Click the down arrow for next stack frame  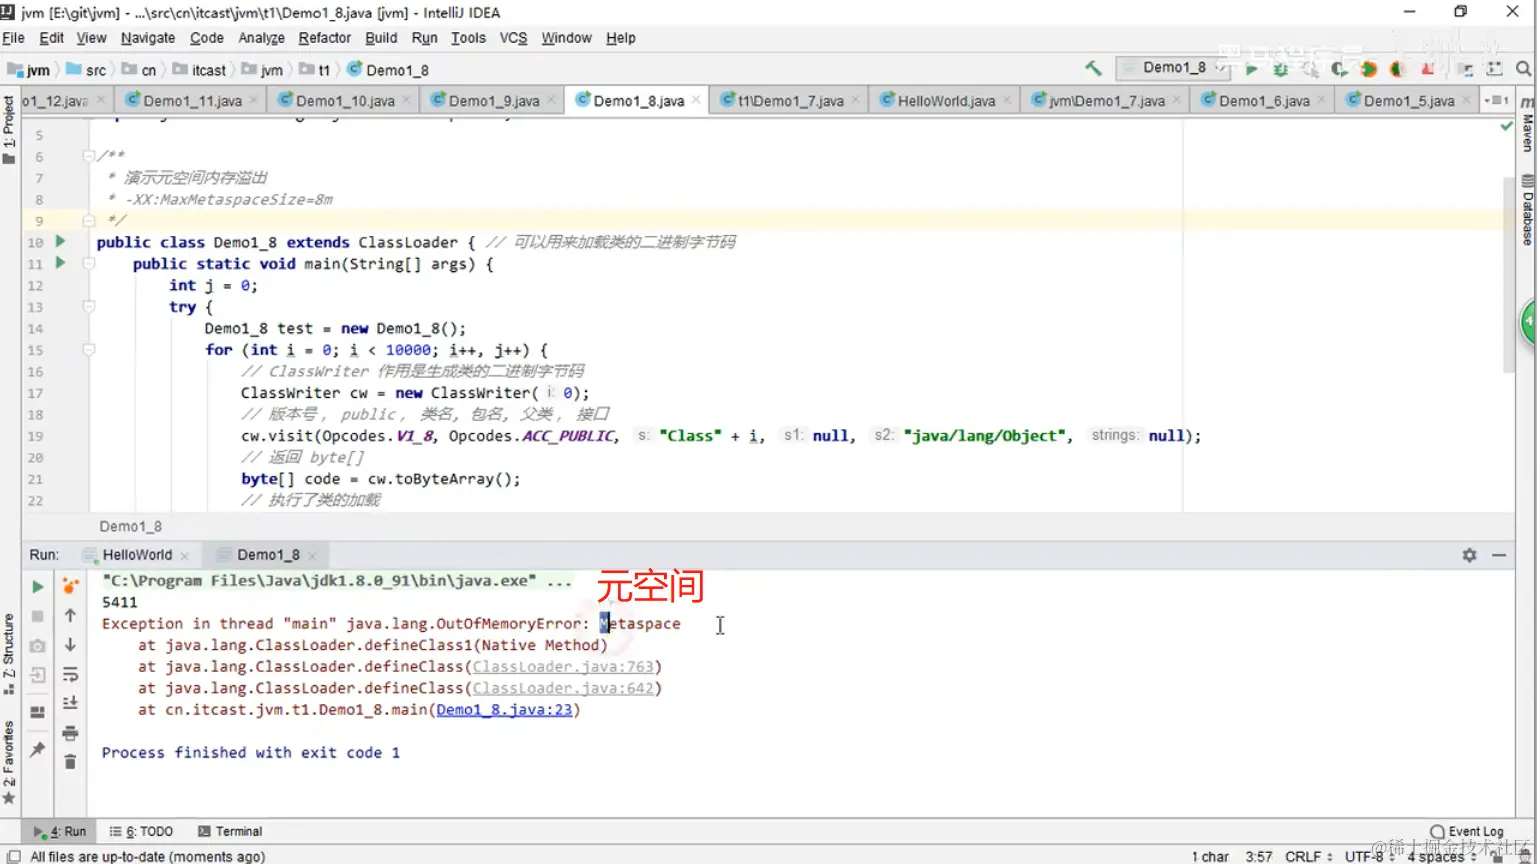(x=70, y=645)
